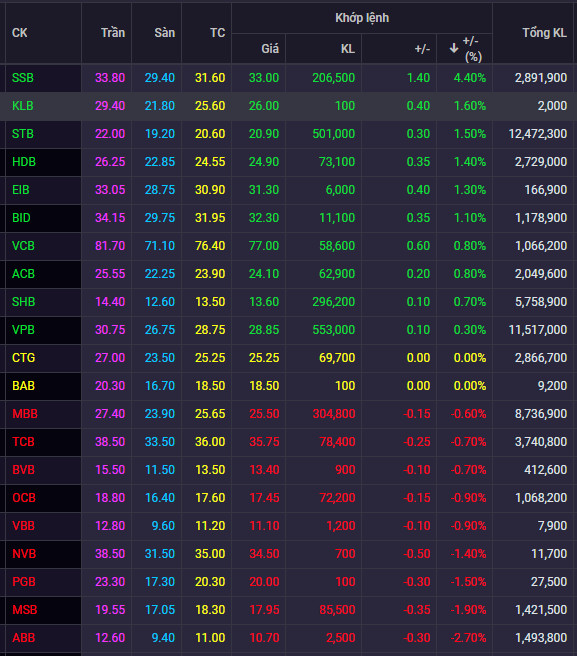Select the KLB stock row
Image resolution: width=577 pixels, height=656 pixels.
pyautogui.click(x=288, y=106)
